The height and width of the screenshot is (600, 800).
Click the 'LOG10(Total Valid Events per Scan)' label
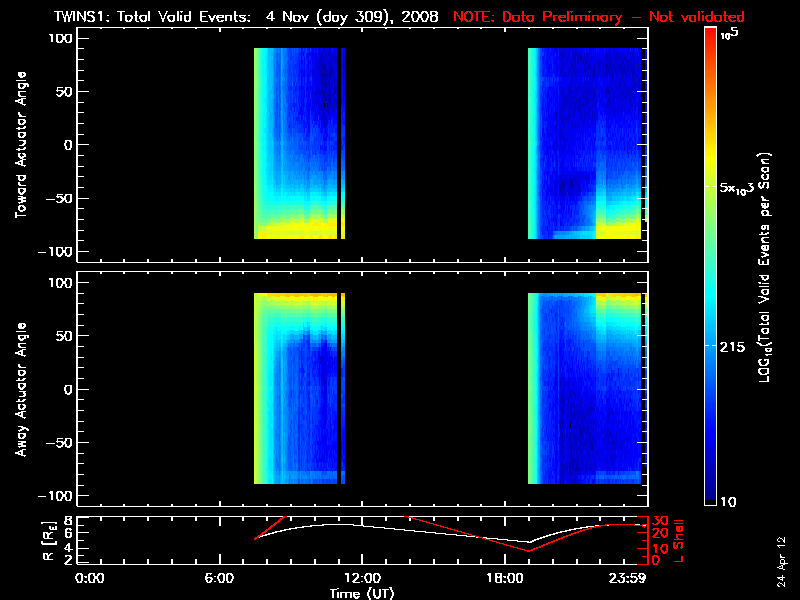pos(772,265)
